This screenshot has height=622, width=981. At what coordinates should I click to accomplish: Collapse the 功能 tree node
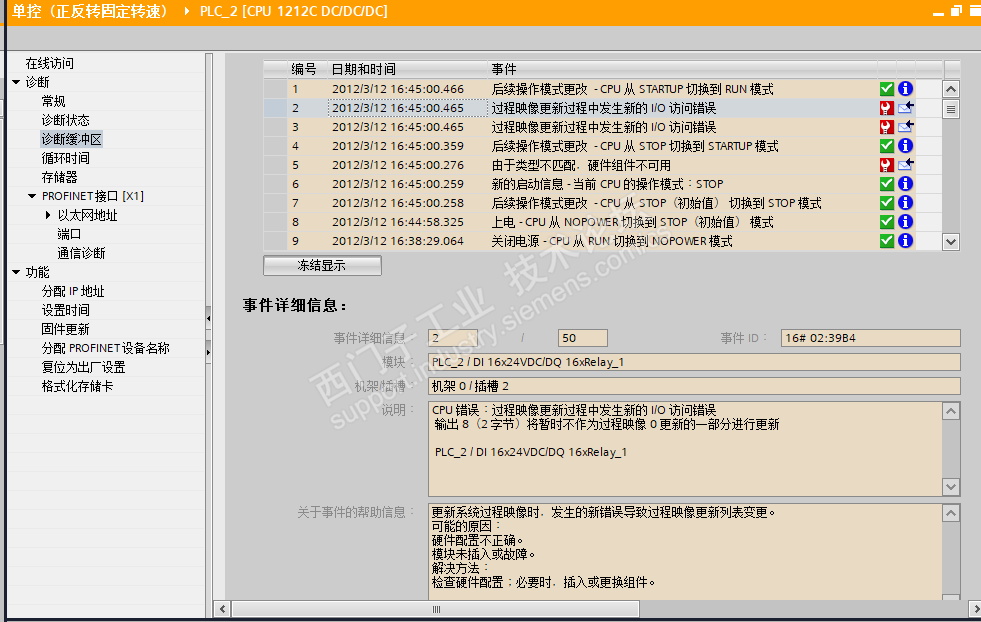click(16, 272)
